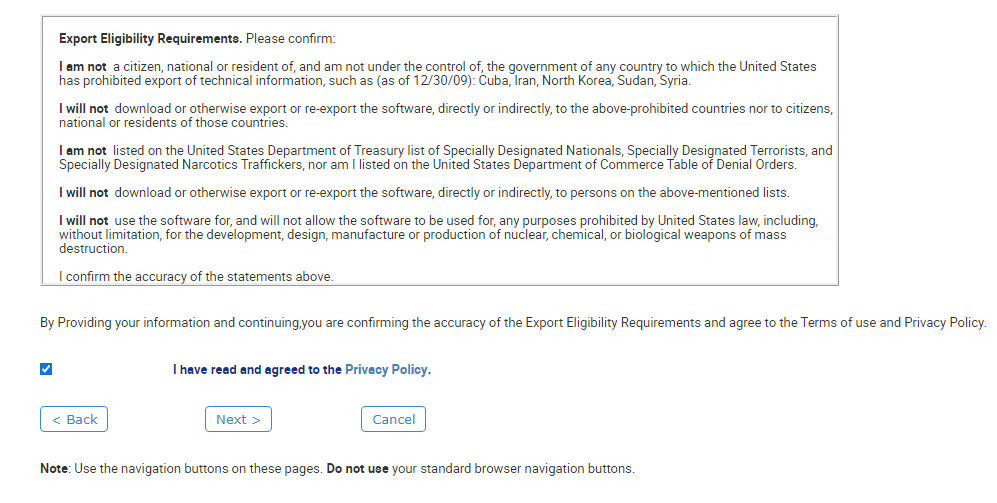Proceed by clicking the Next button
This screenshot has height=503, width=997.
pos(238,419)
